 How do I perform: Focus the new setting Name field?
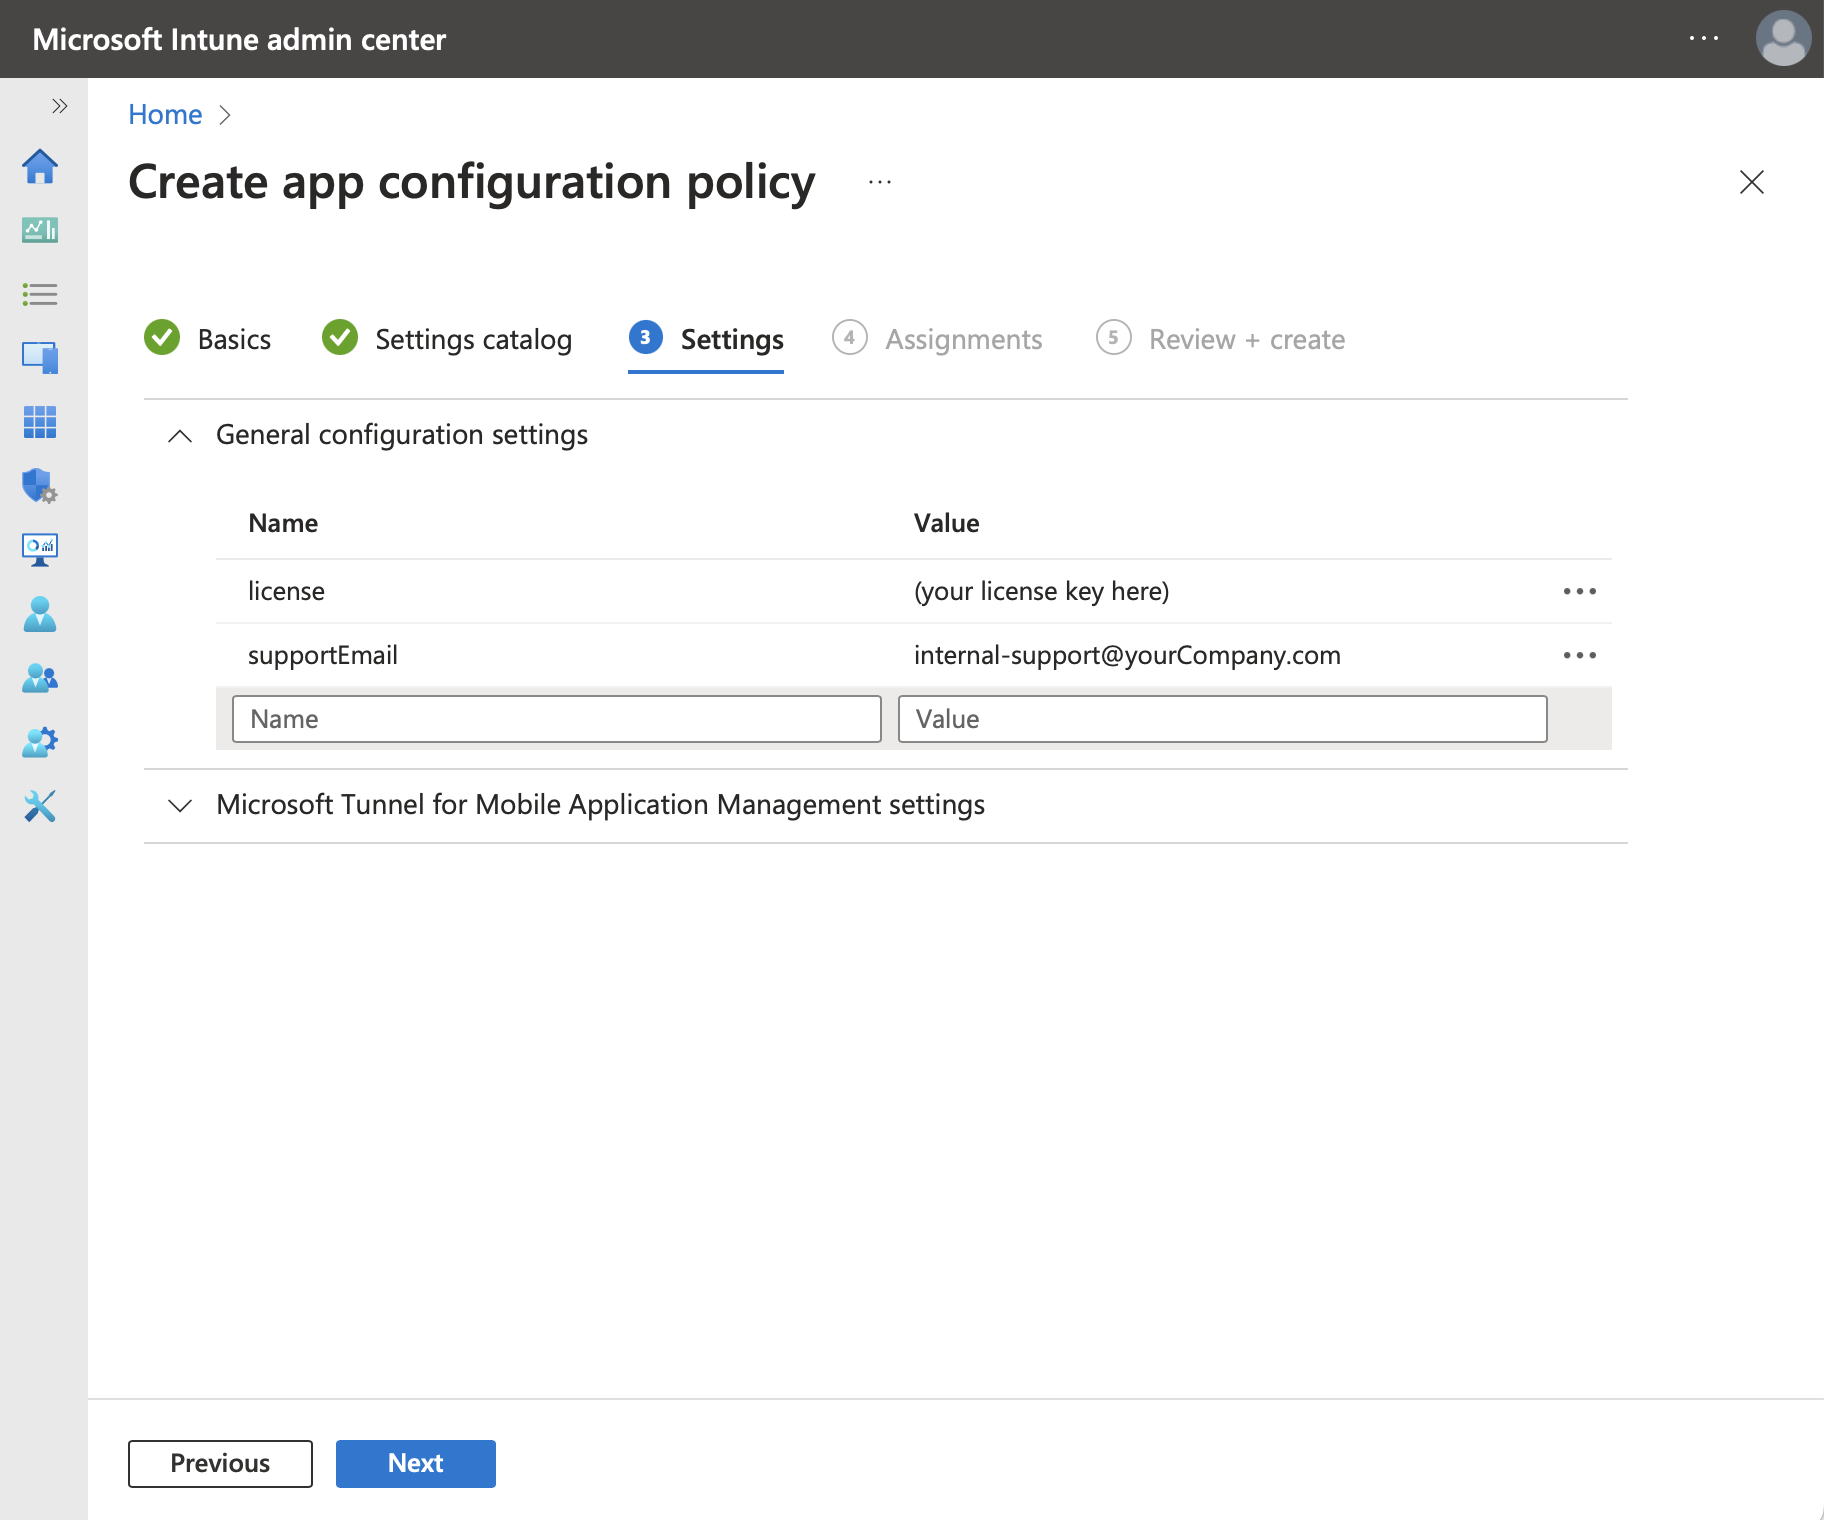point(556,719)
